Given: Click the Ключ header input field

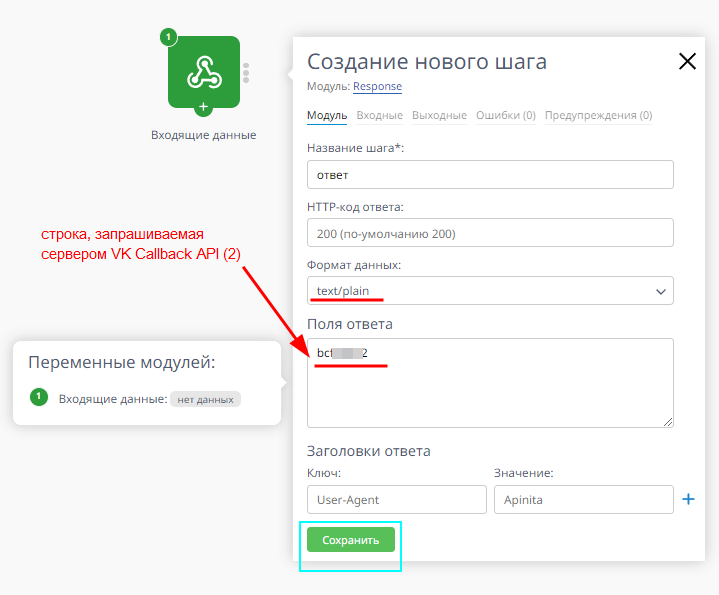Looking at the screenshot, I should pos(396,500).
